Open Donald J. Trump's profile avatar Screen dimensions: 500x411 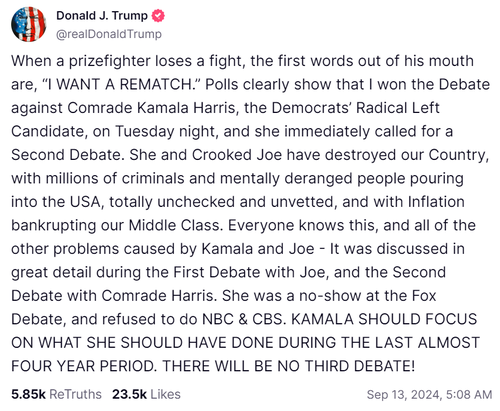pos(29,24)
